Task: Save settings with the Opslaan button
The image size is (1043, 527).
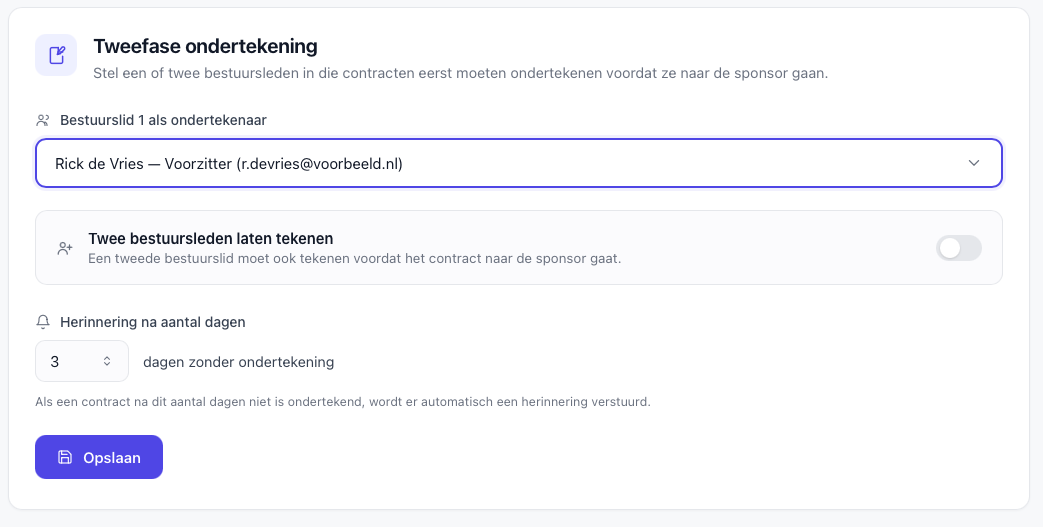Action: point(99,457)
